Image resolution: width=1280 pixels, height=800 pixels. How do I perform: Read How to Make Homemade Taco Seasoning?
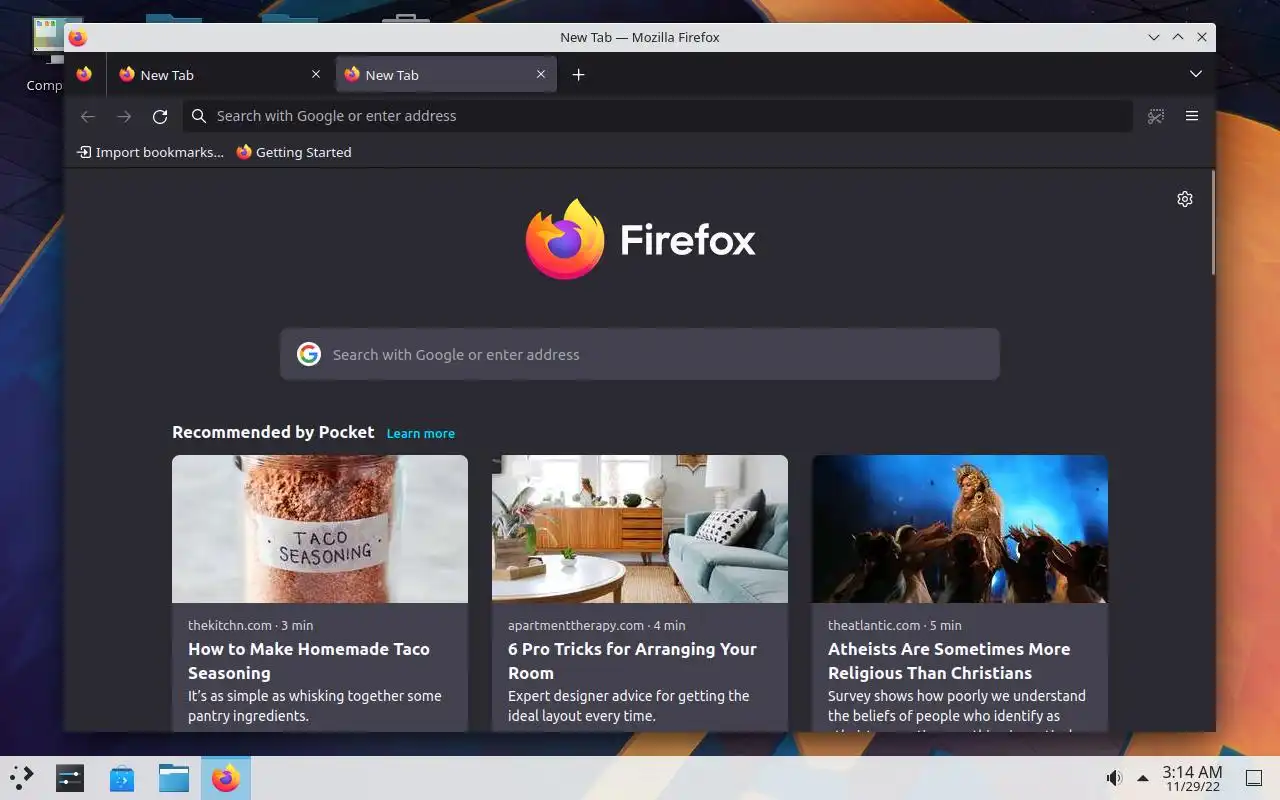coord(309,661)
